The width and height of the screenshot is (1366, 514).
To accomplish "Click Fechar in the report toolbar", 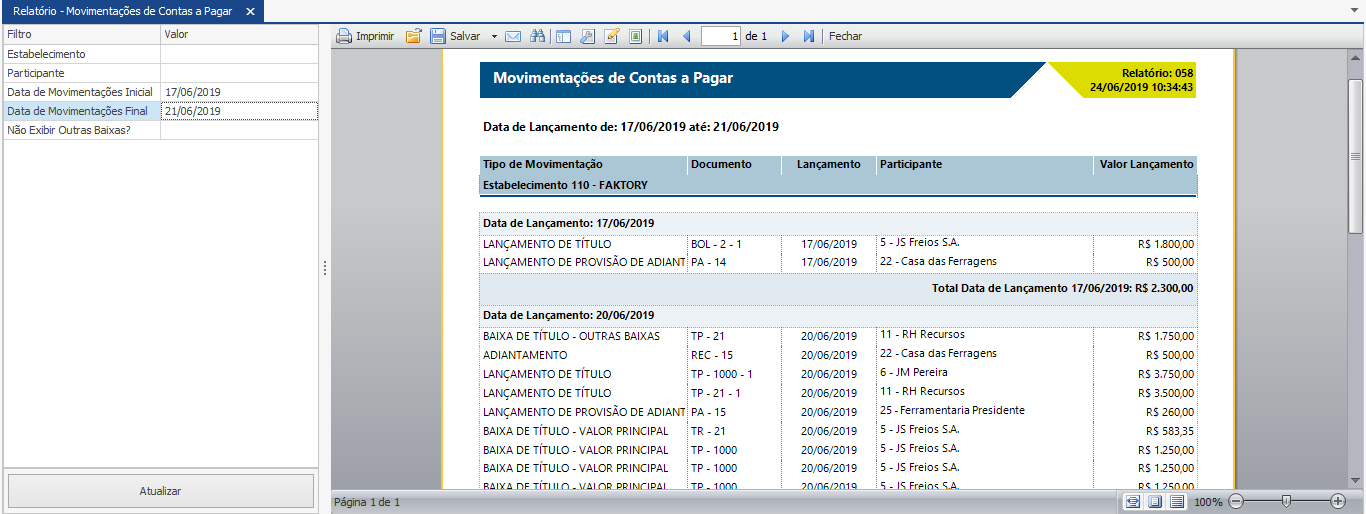I will tap(845, 36).
